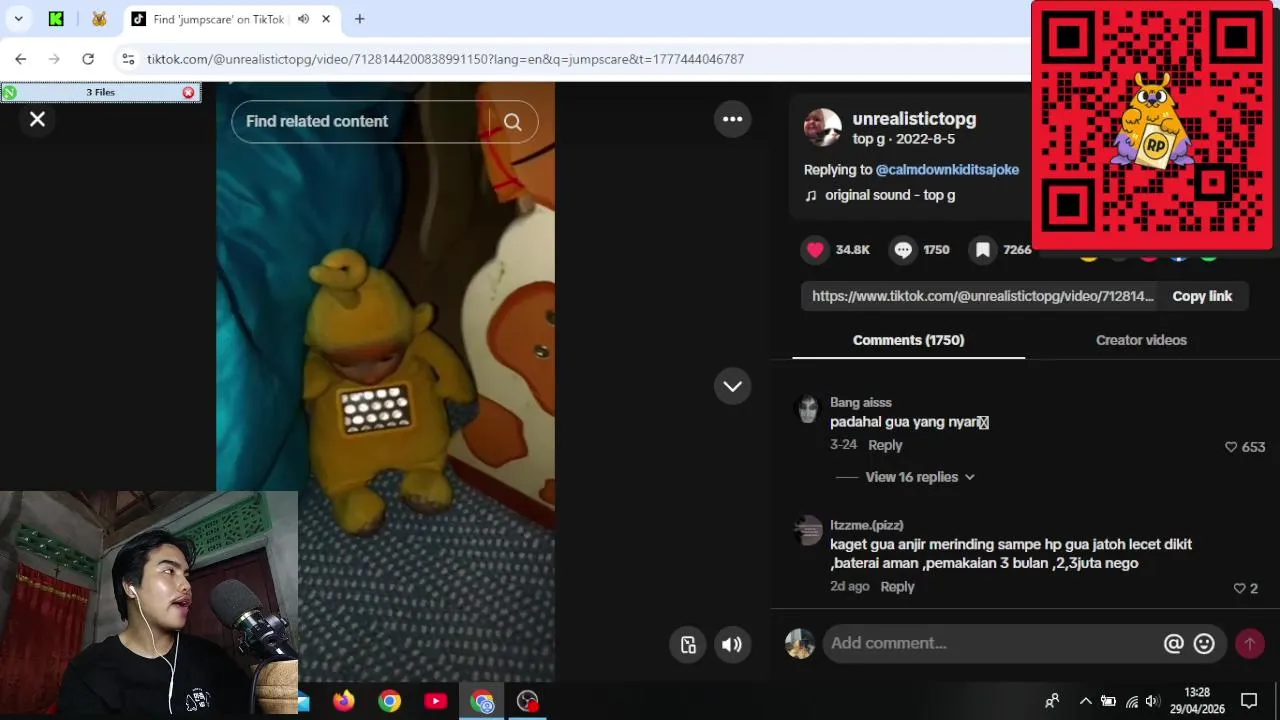The image size is (1280, 720).
Task: Switch to Comments (1750) tab
Action: point(908,340)
